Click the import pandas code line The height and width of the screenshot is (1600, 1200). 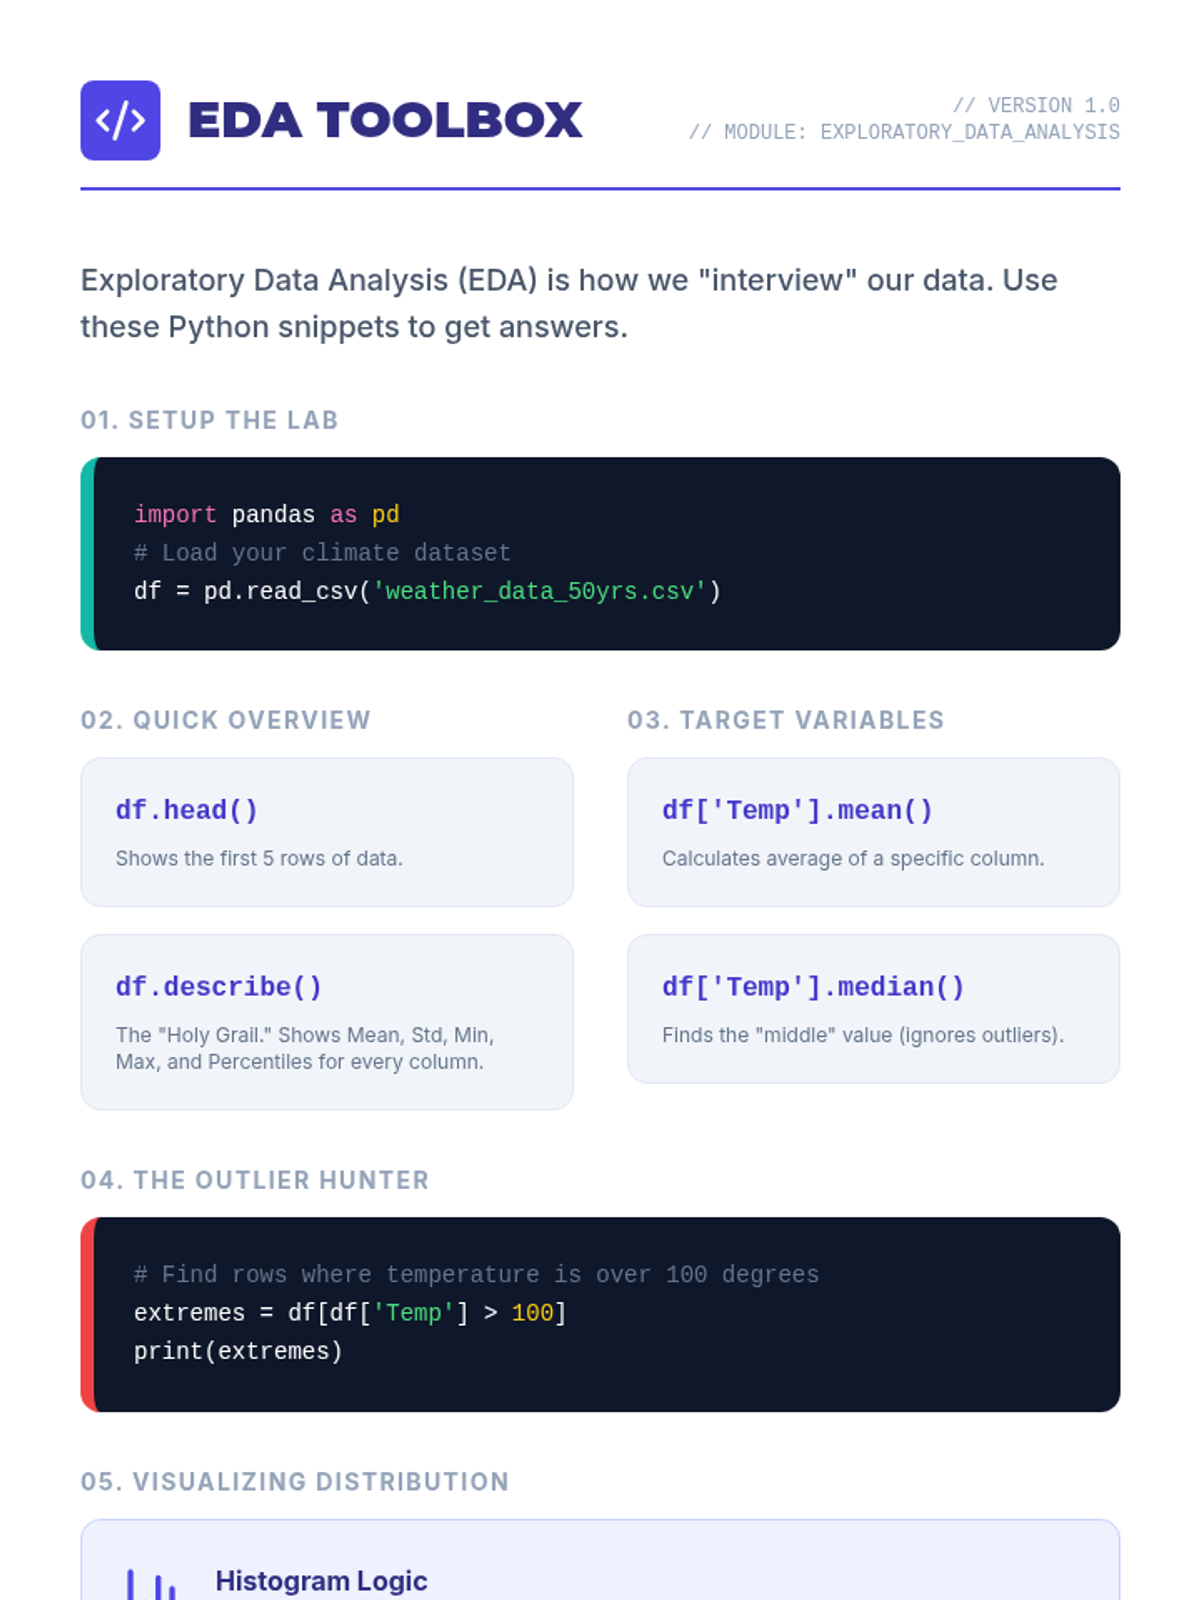pyautogui.click(x=267, y=514)
